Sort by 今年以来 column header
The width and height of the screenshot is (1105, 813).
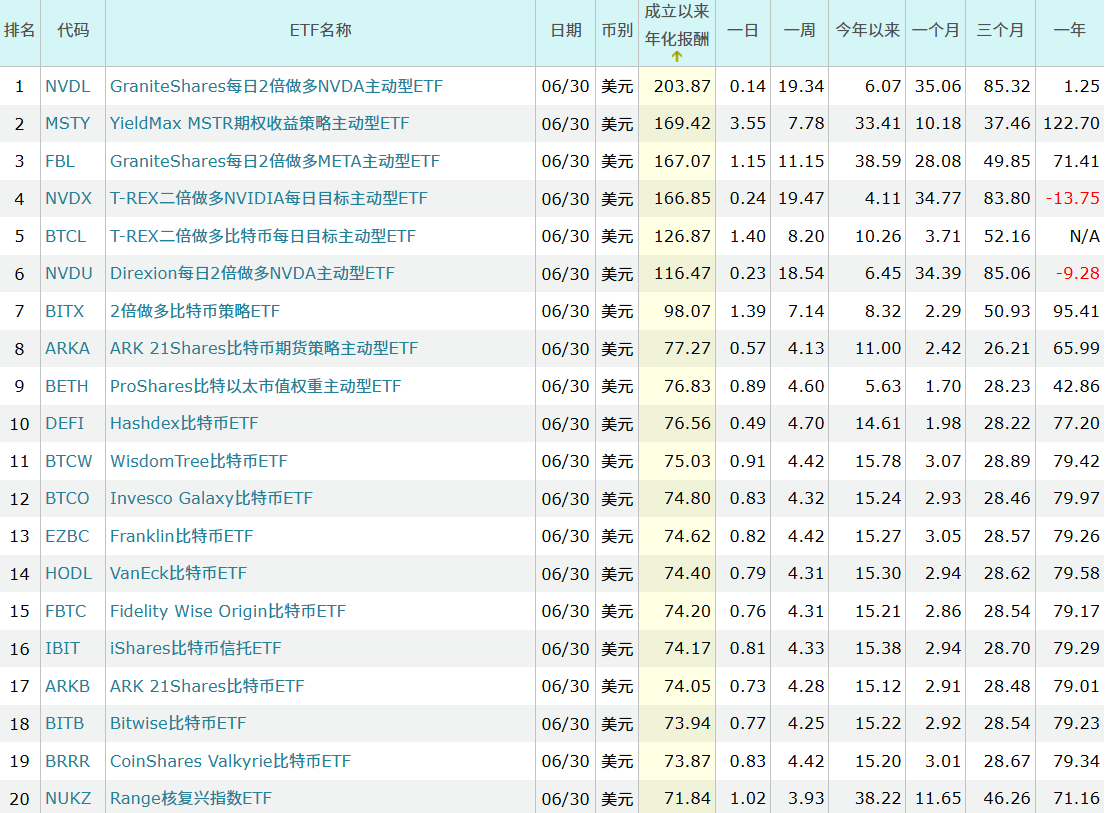pos(868,30)
